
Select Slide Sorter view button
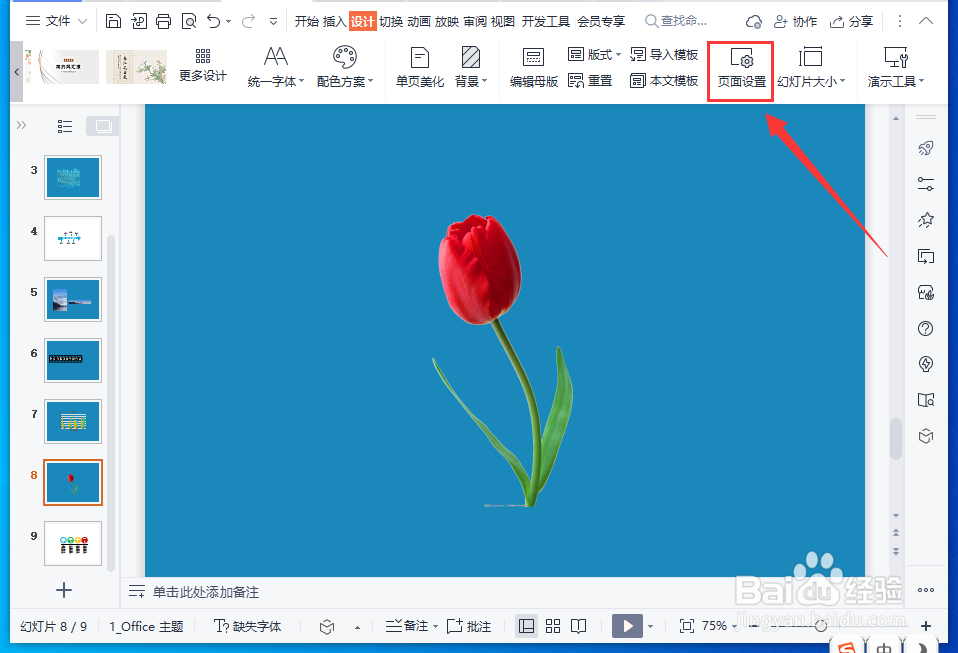pos(553,626)
